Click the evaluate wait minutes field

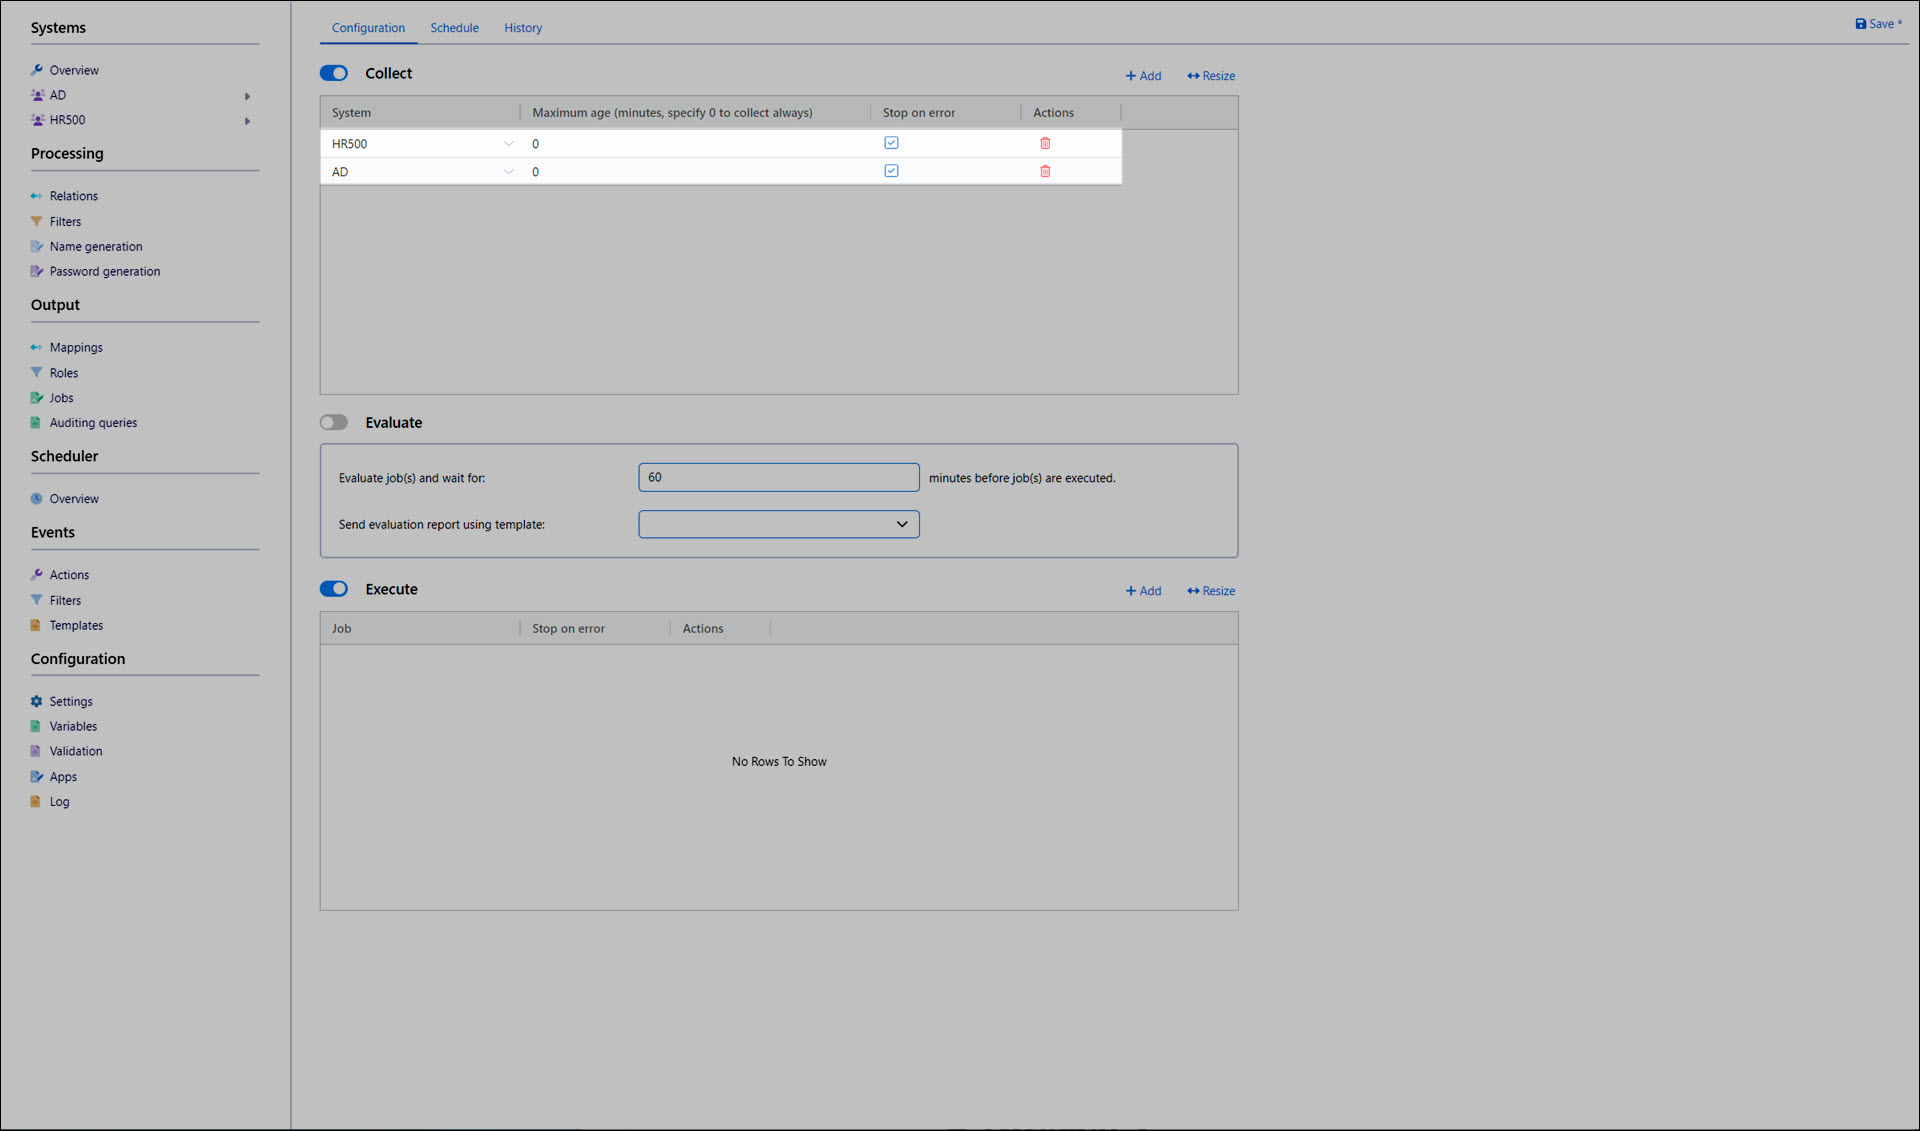(x=778, y=477)
